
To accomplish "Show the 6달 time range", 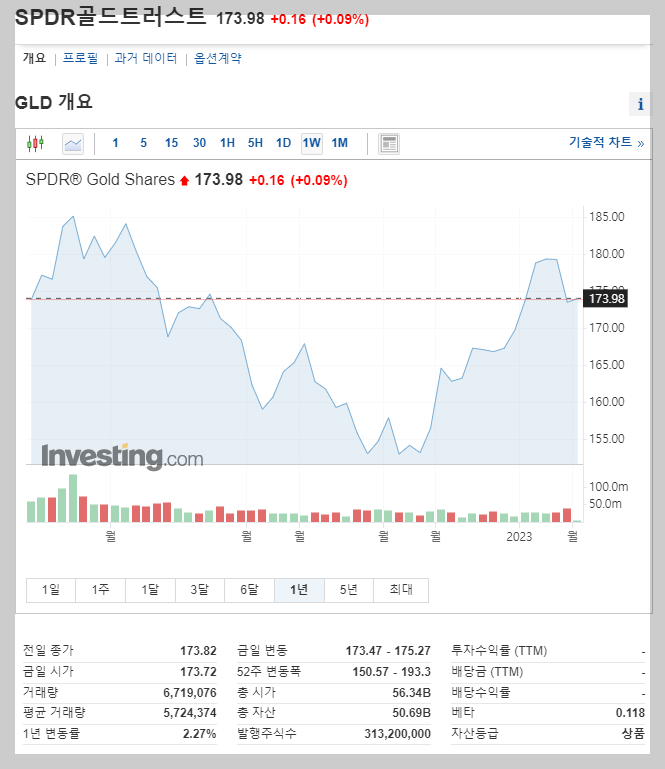I will click(250, 590).
